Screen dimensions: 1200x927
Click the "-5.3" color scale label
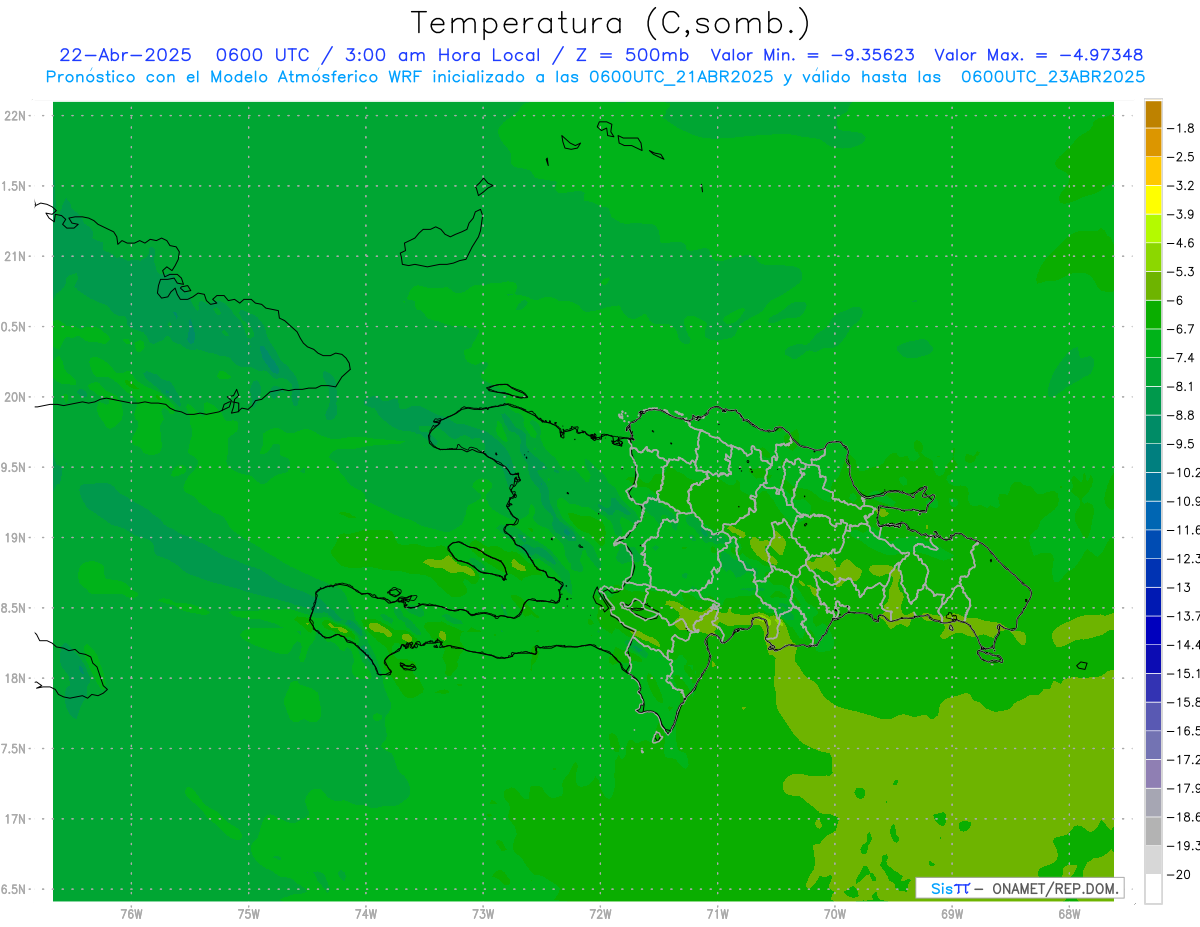coord(1182,272)
